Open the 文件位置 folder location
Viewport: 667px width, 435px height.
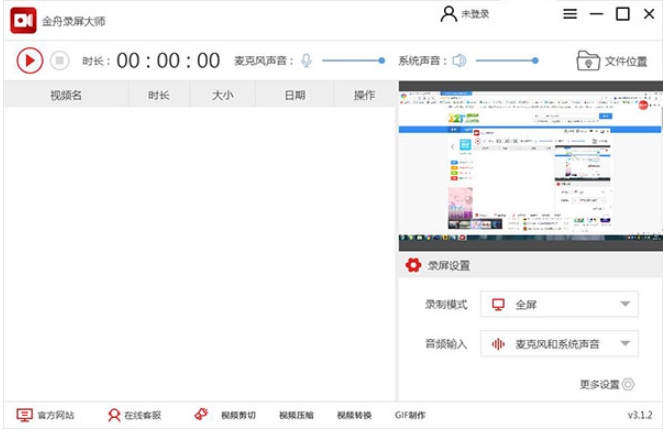(x=611, y=61)
